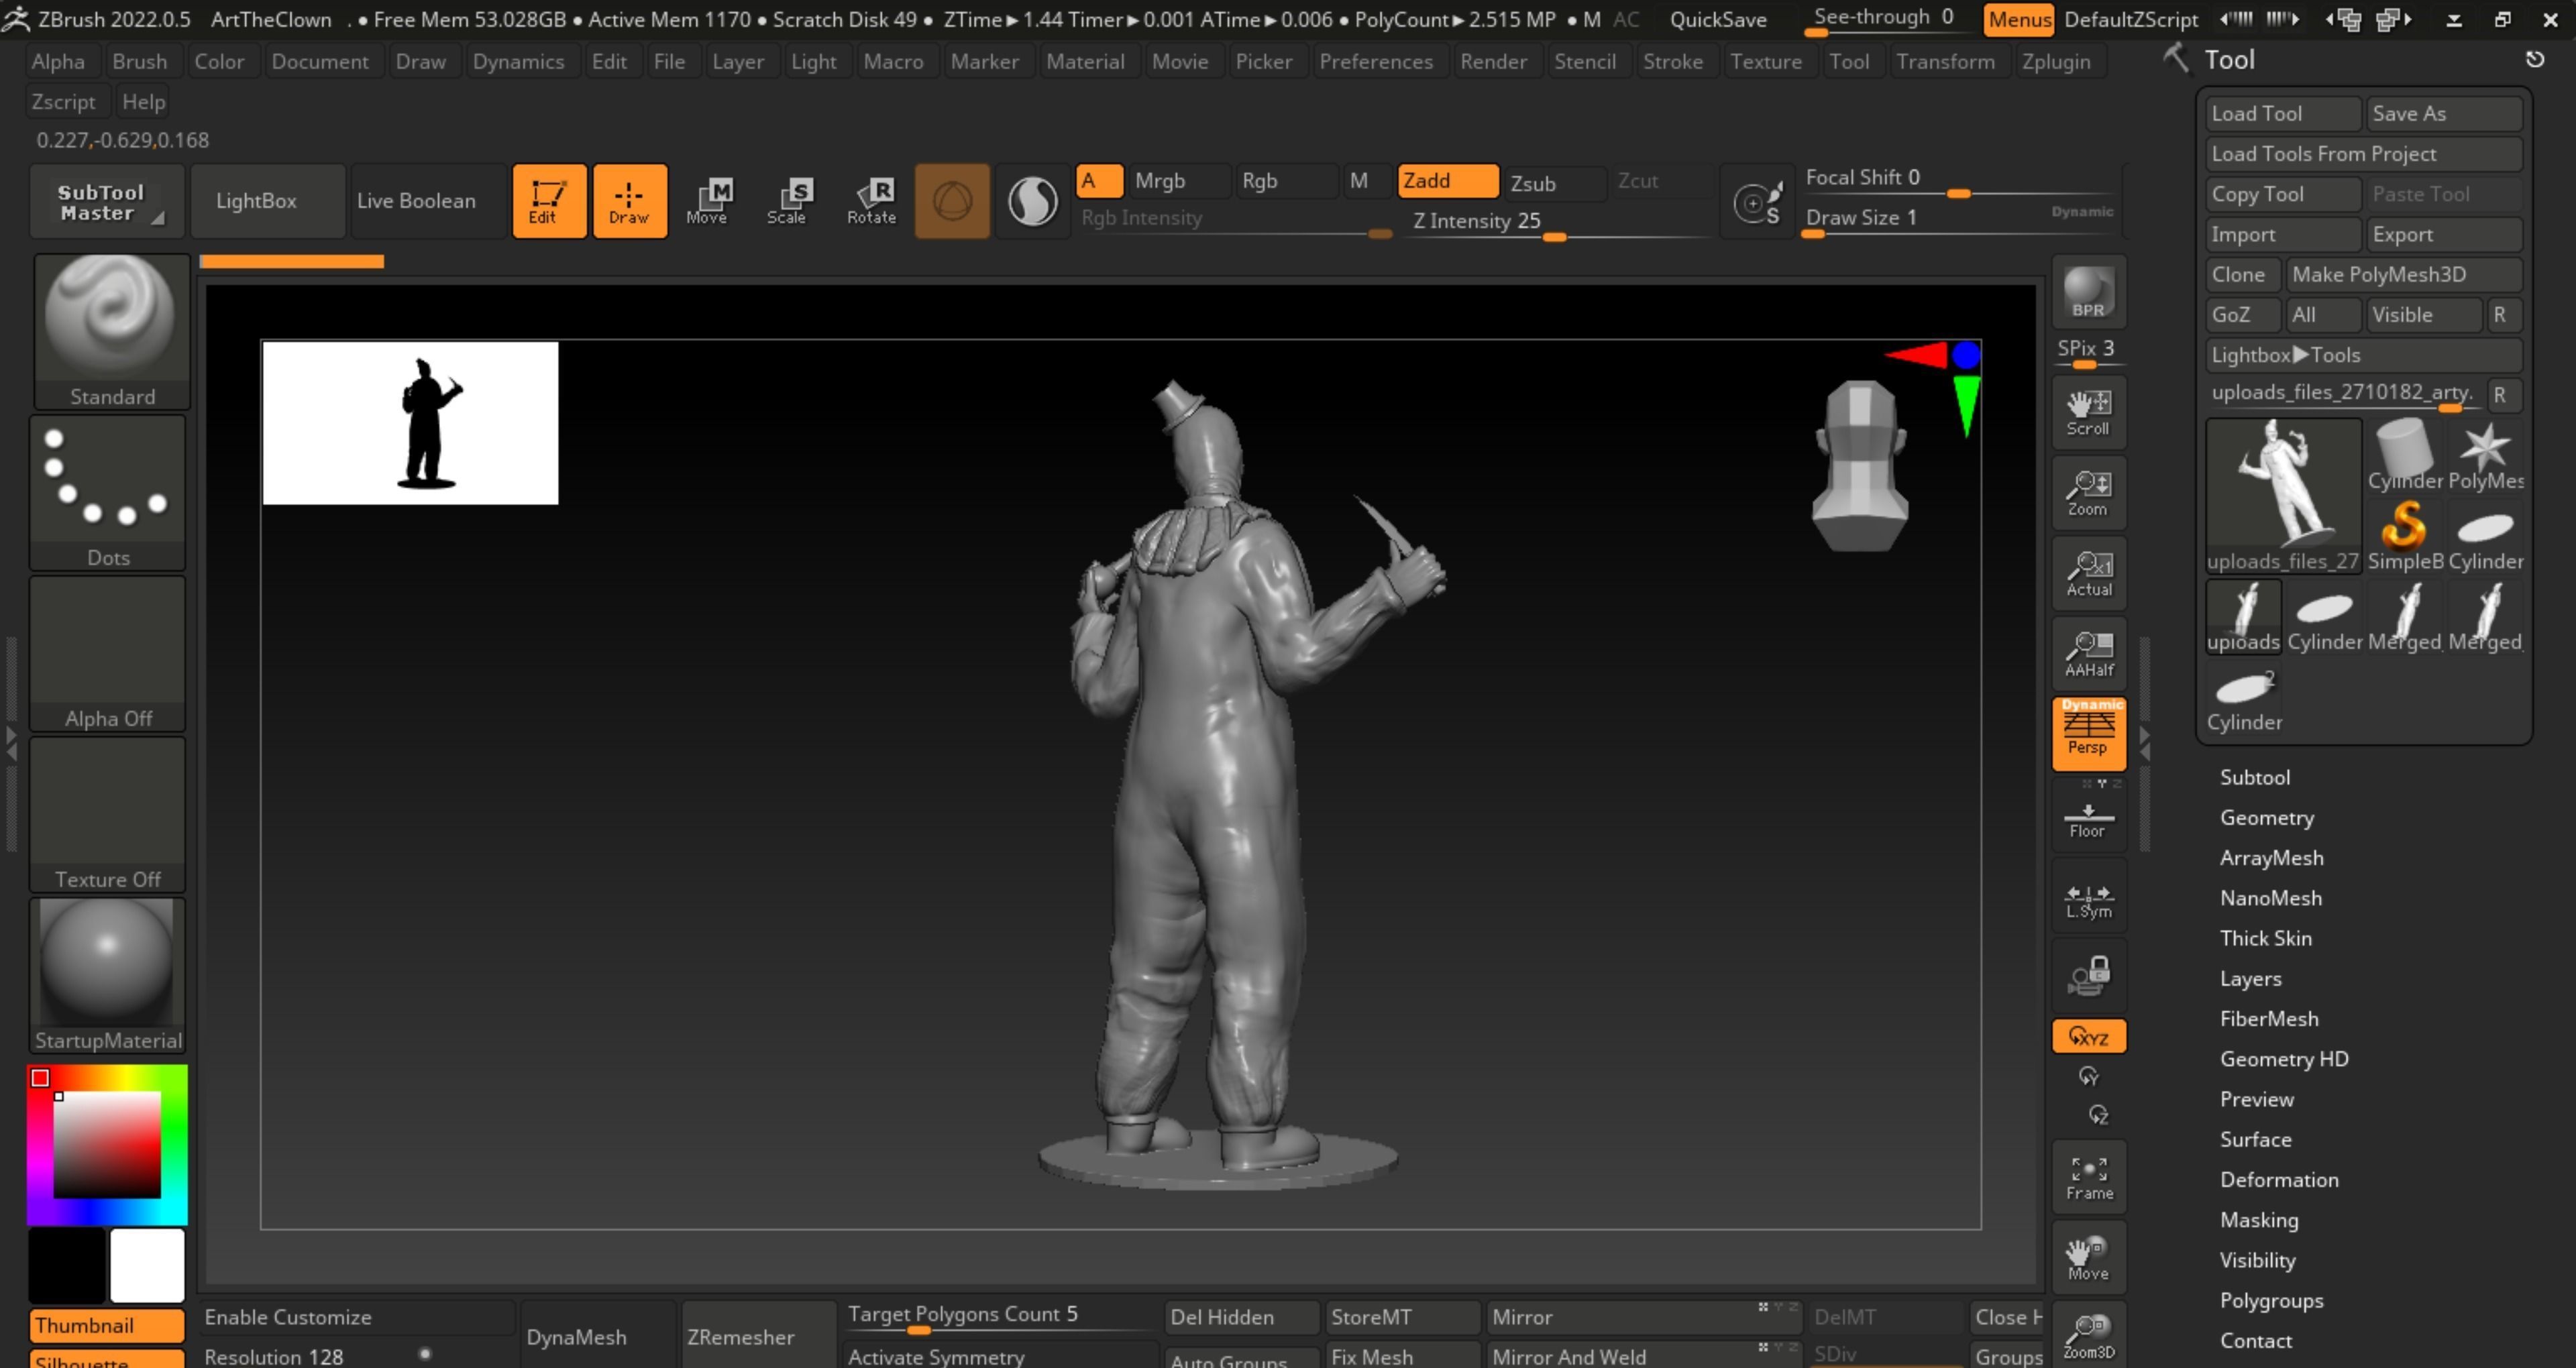The width and height of the screenshot is (2576, 1368).
Task: Expand the Masking section
Action: [2259, 1220]
